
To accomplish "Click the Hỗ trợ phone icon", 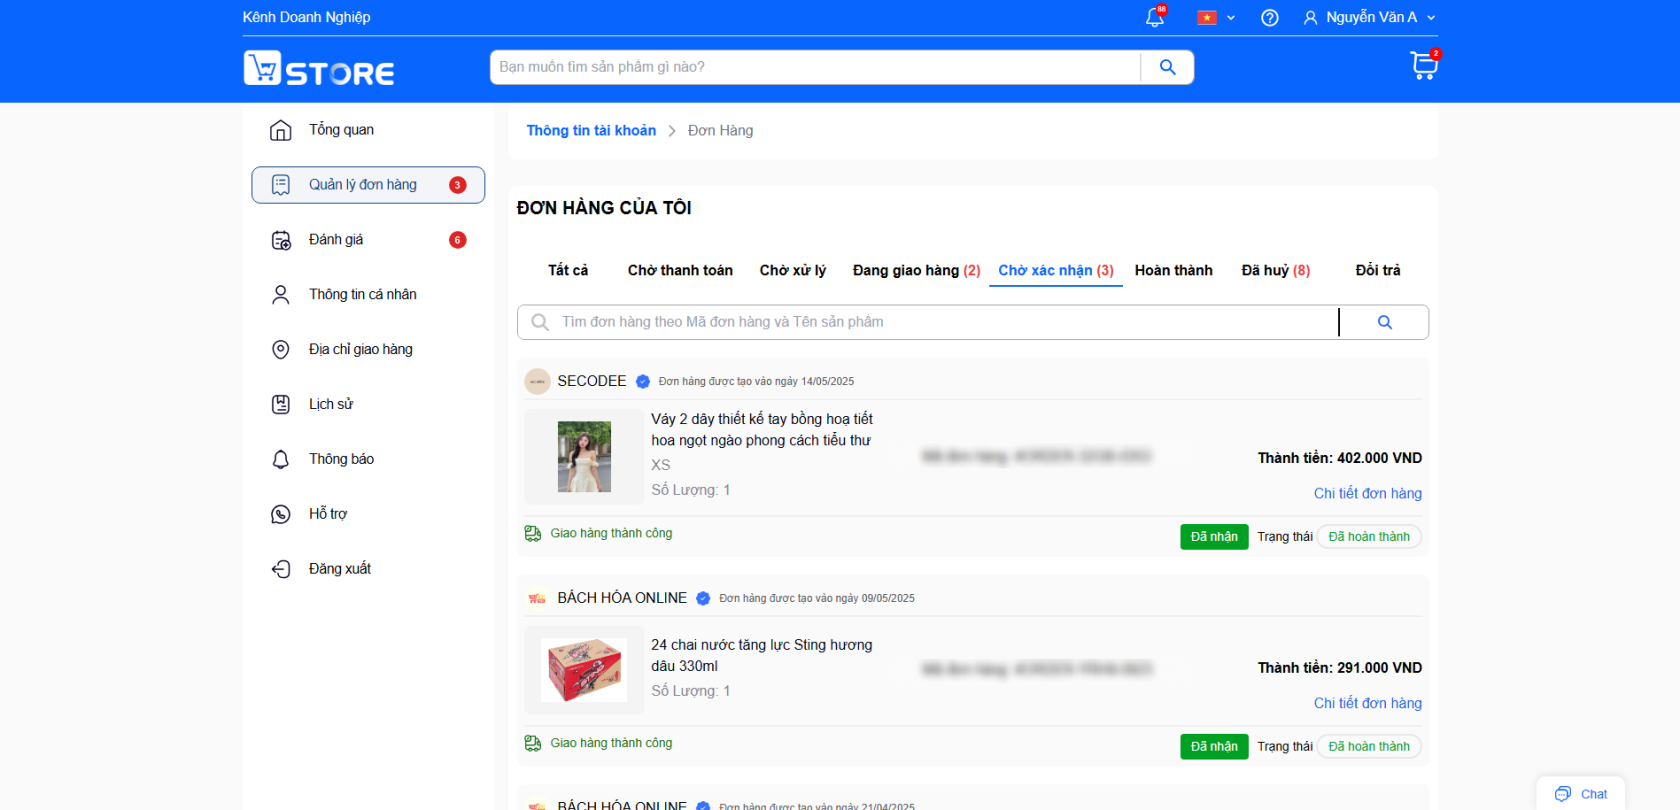I will pyautogui.click(x=281, y=514).
